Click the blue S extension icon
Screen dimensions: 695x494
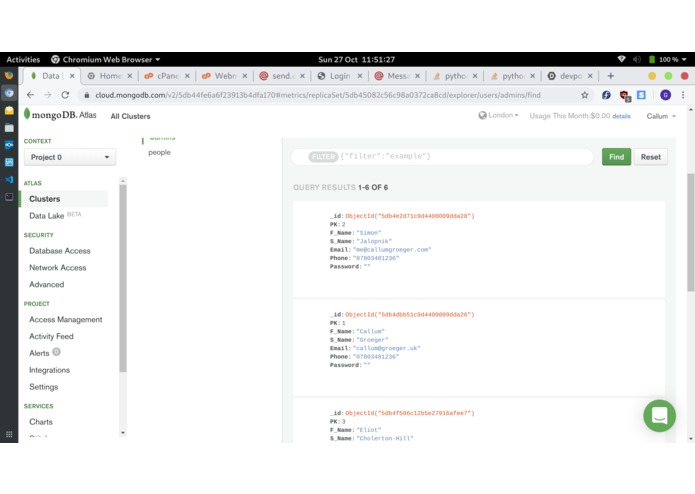point(641,95)
